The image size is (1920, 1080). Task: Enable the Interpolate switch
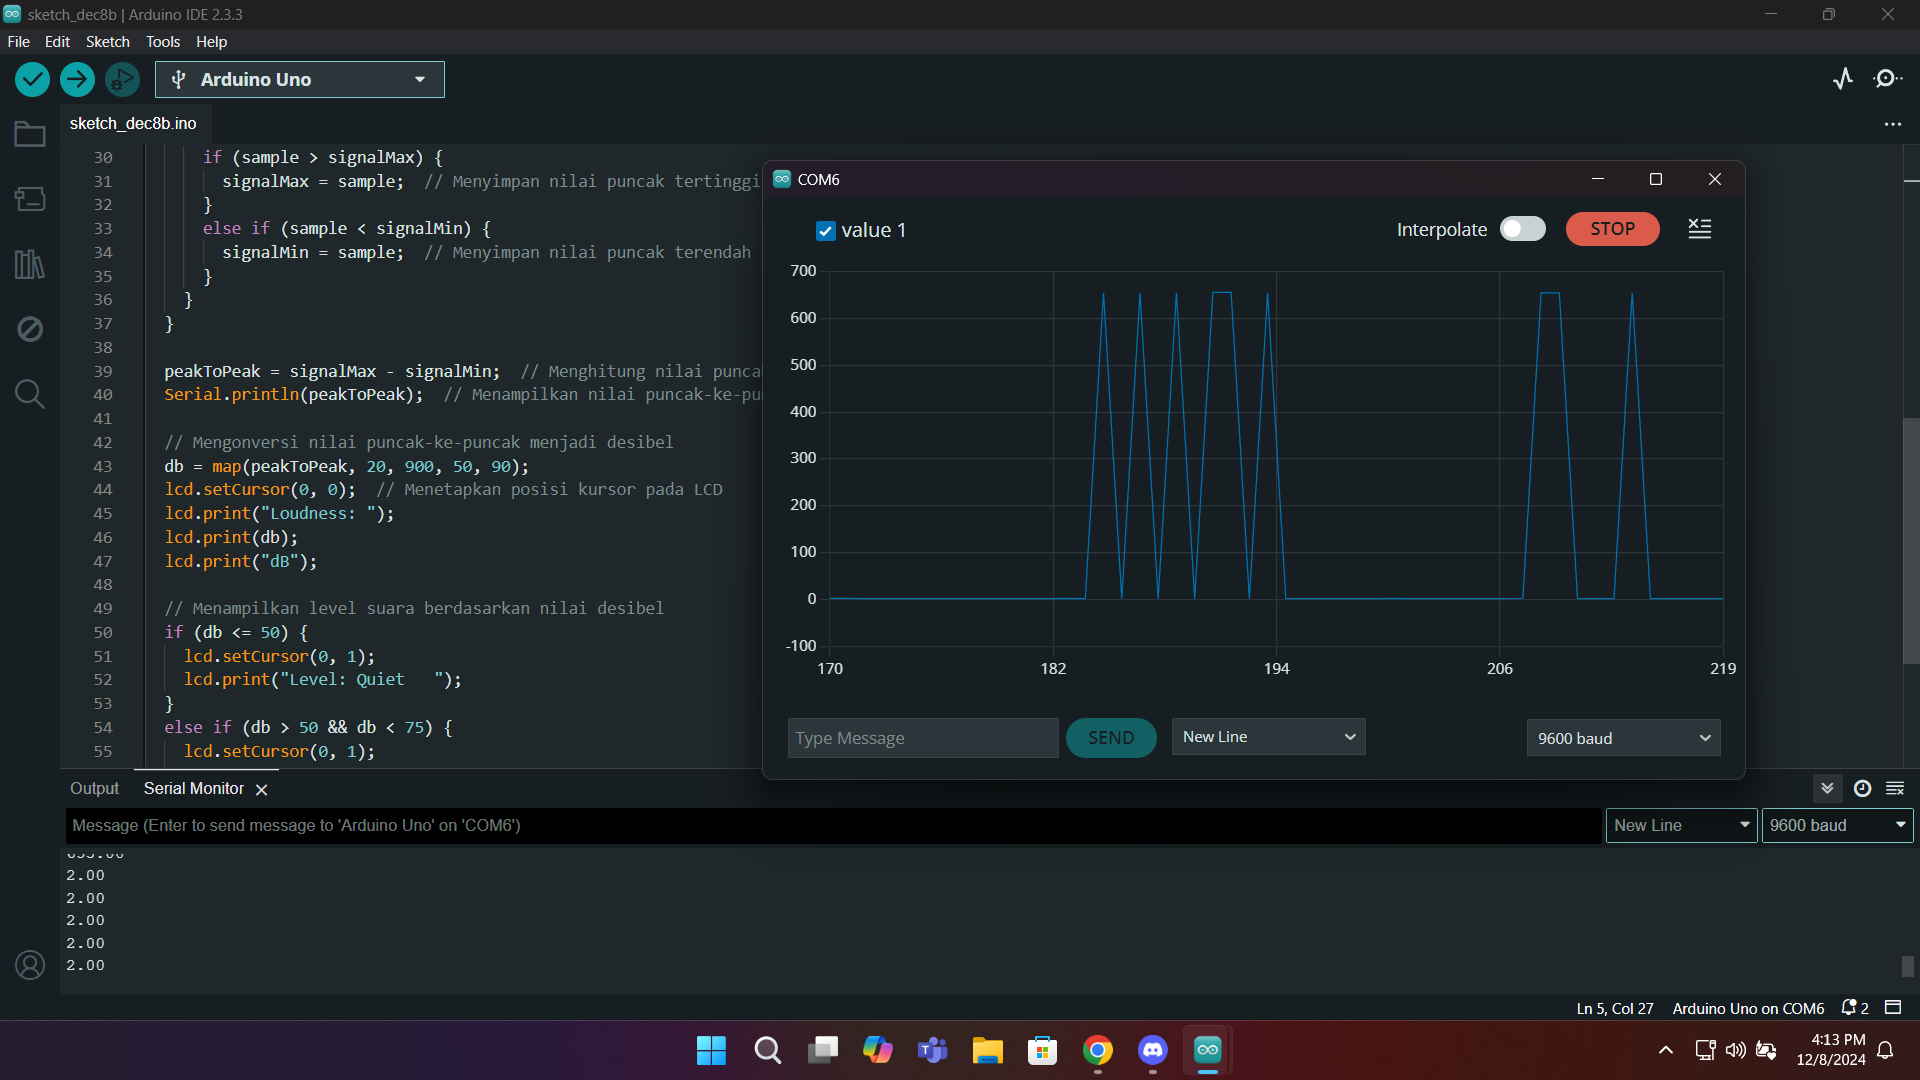[x=1522, y=229]
